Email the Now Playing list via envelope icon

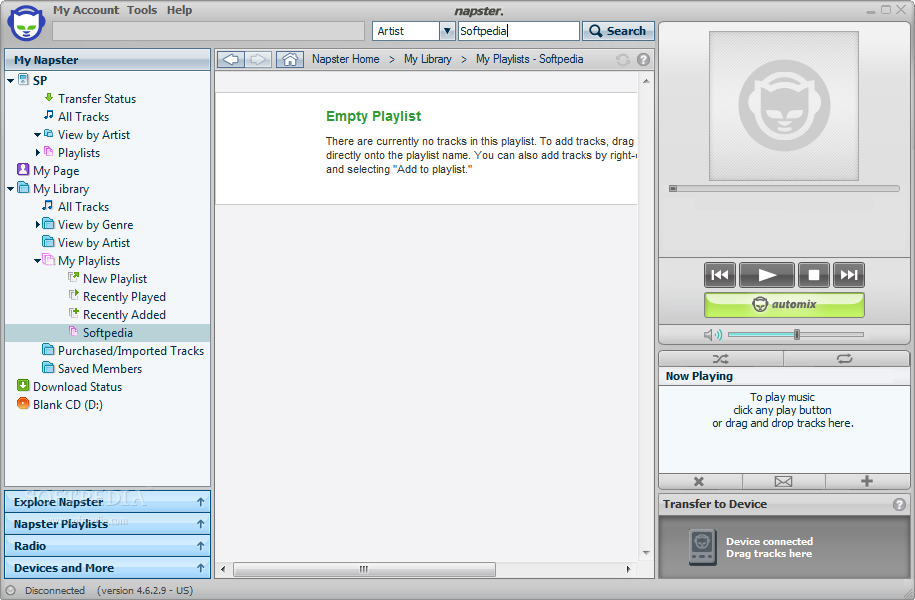pyautogui.click(x=783, y=482)
